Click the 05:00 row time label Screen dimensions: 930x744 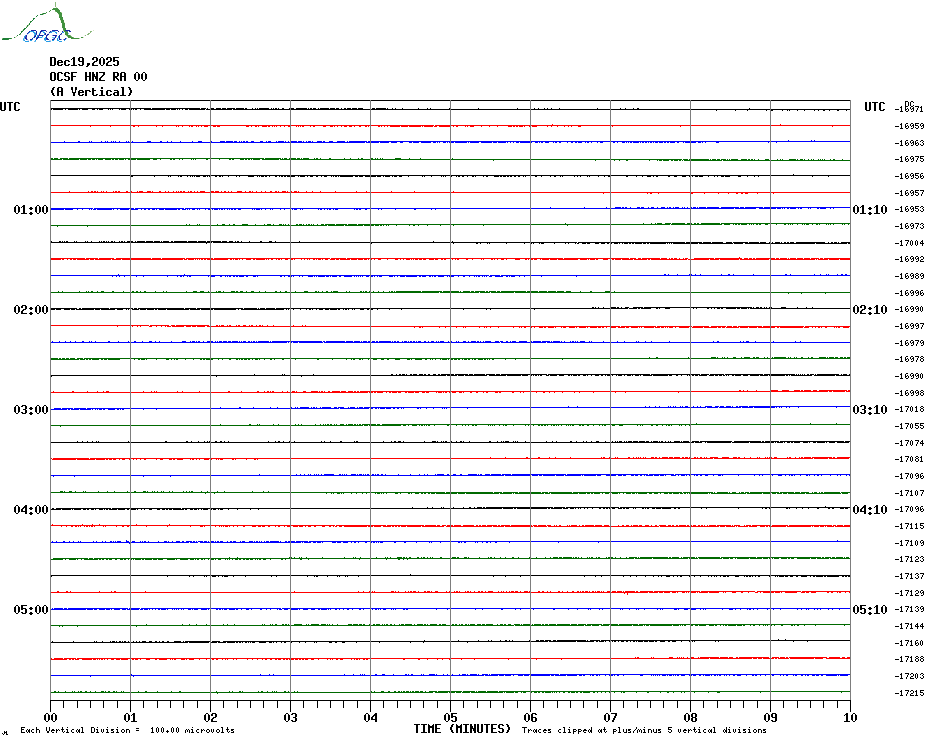click(31, 610)
